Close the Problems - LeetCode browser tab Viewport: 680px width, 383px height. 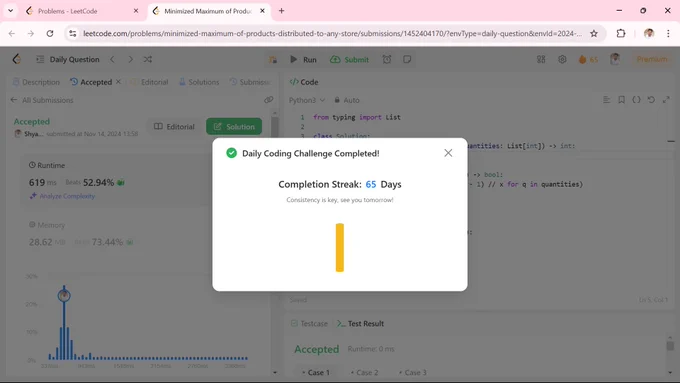(136, 11)
